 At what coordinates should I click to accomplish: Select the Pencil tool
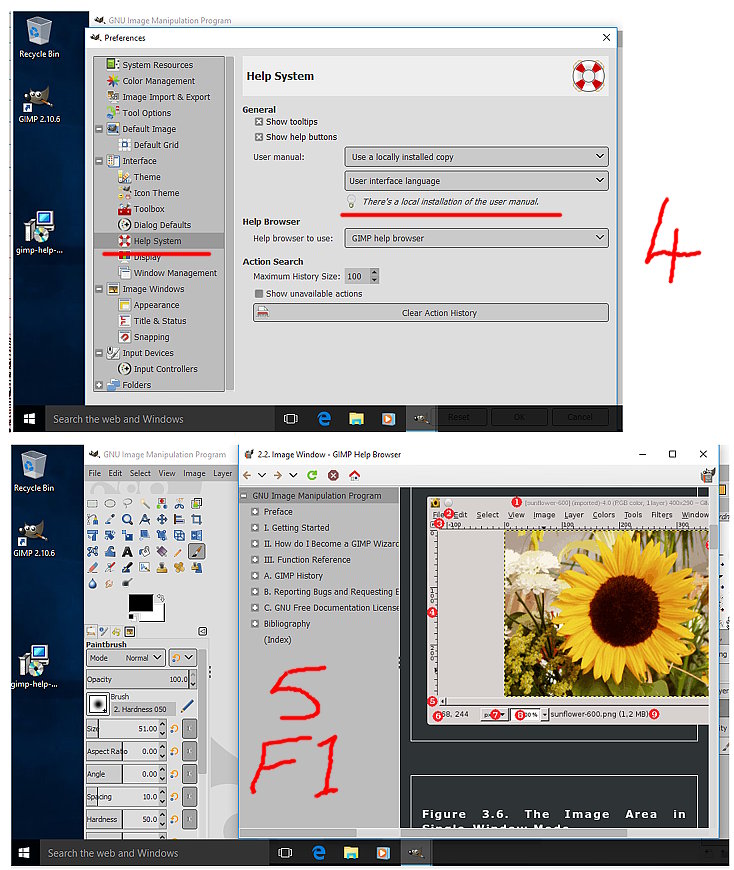(179, 552)
